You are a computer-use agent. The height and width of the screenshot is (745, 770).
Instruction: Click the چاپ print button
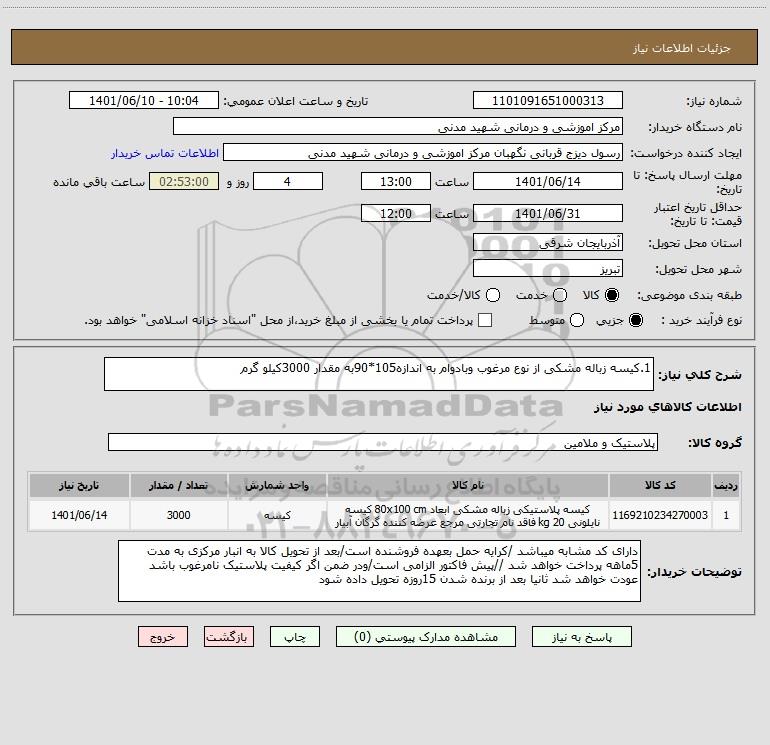(x=295, y=637)
